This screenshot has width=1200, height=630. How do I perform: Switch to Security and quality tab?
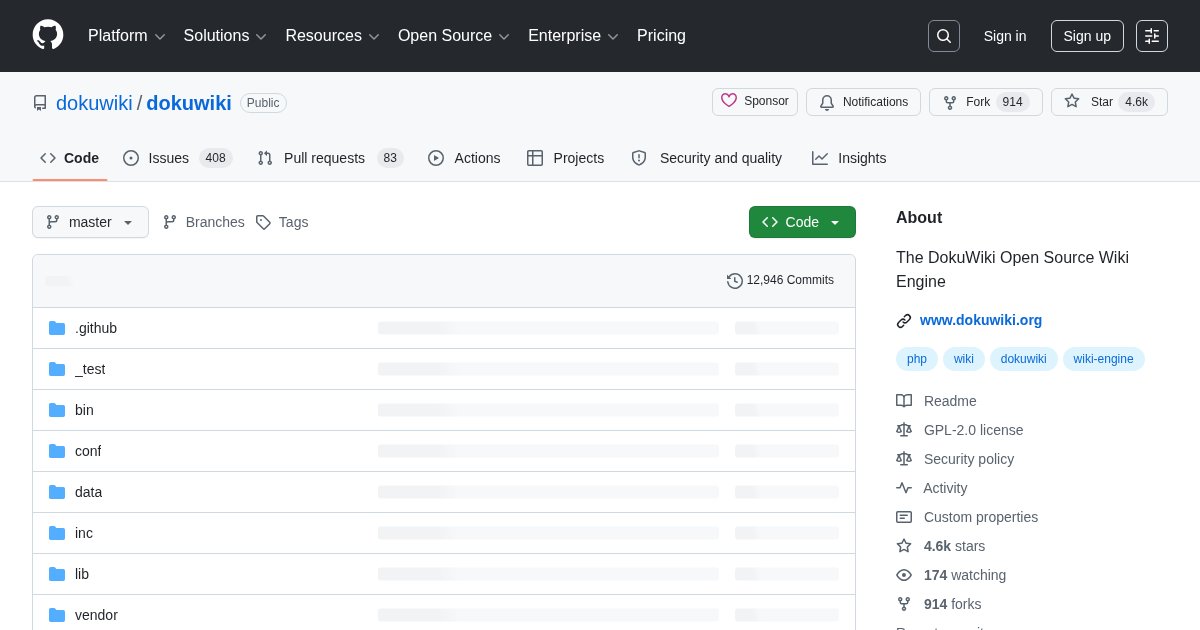click(707, 158)
